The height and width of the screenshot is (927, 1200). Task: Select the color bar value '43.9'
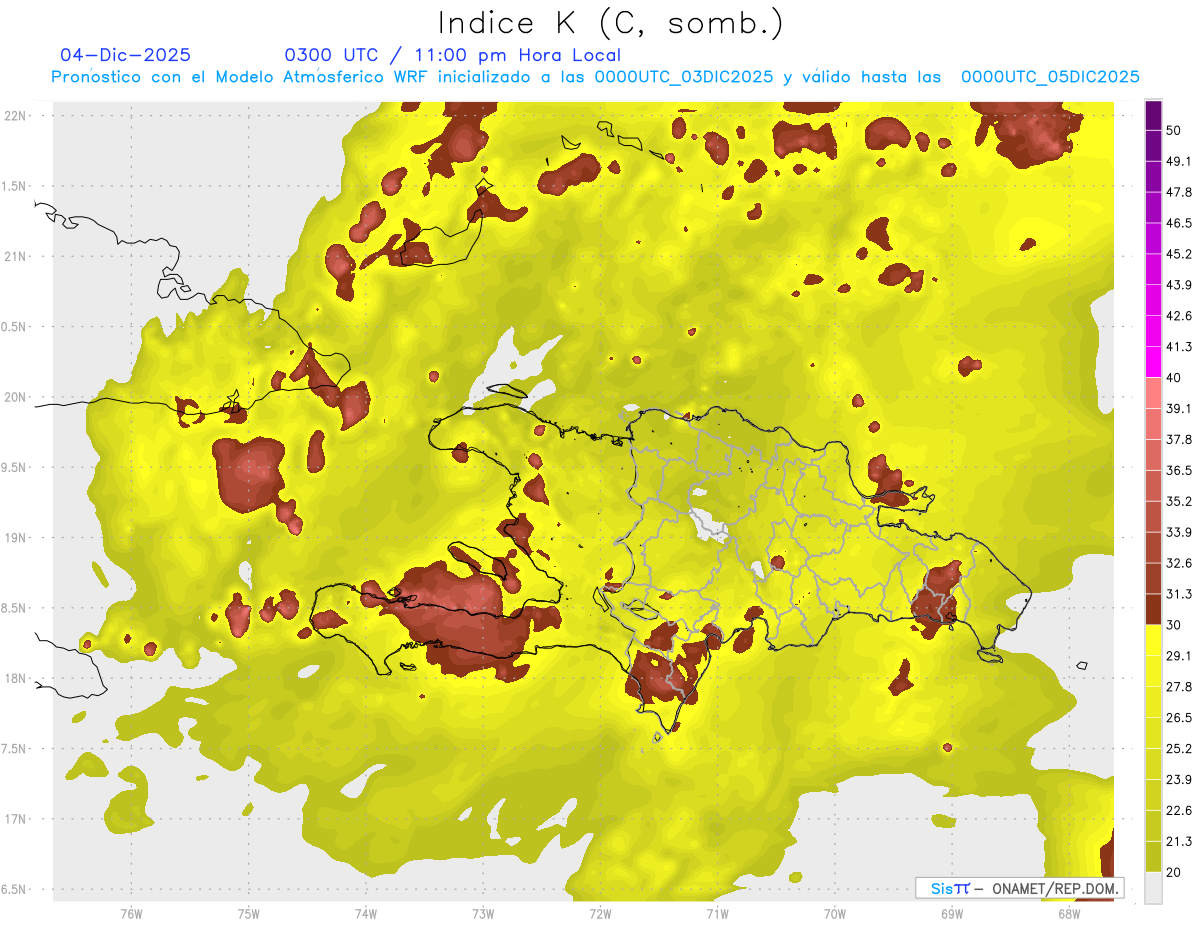tap(1178, 285)
